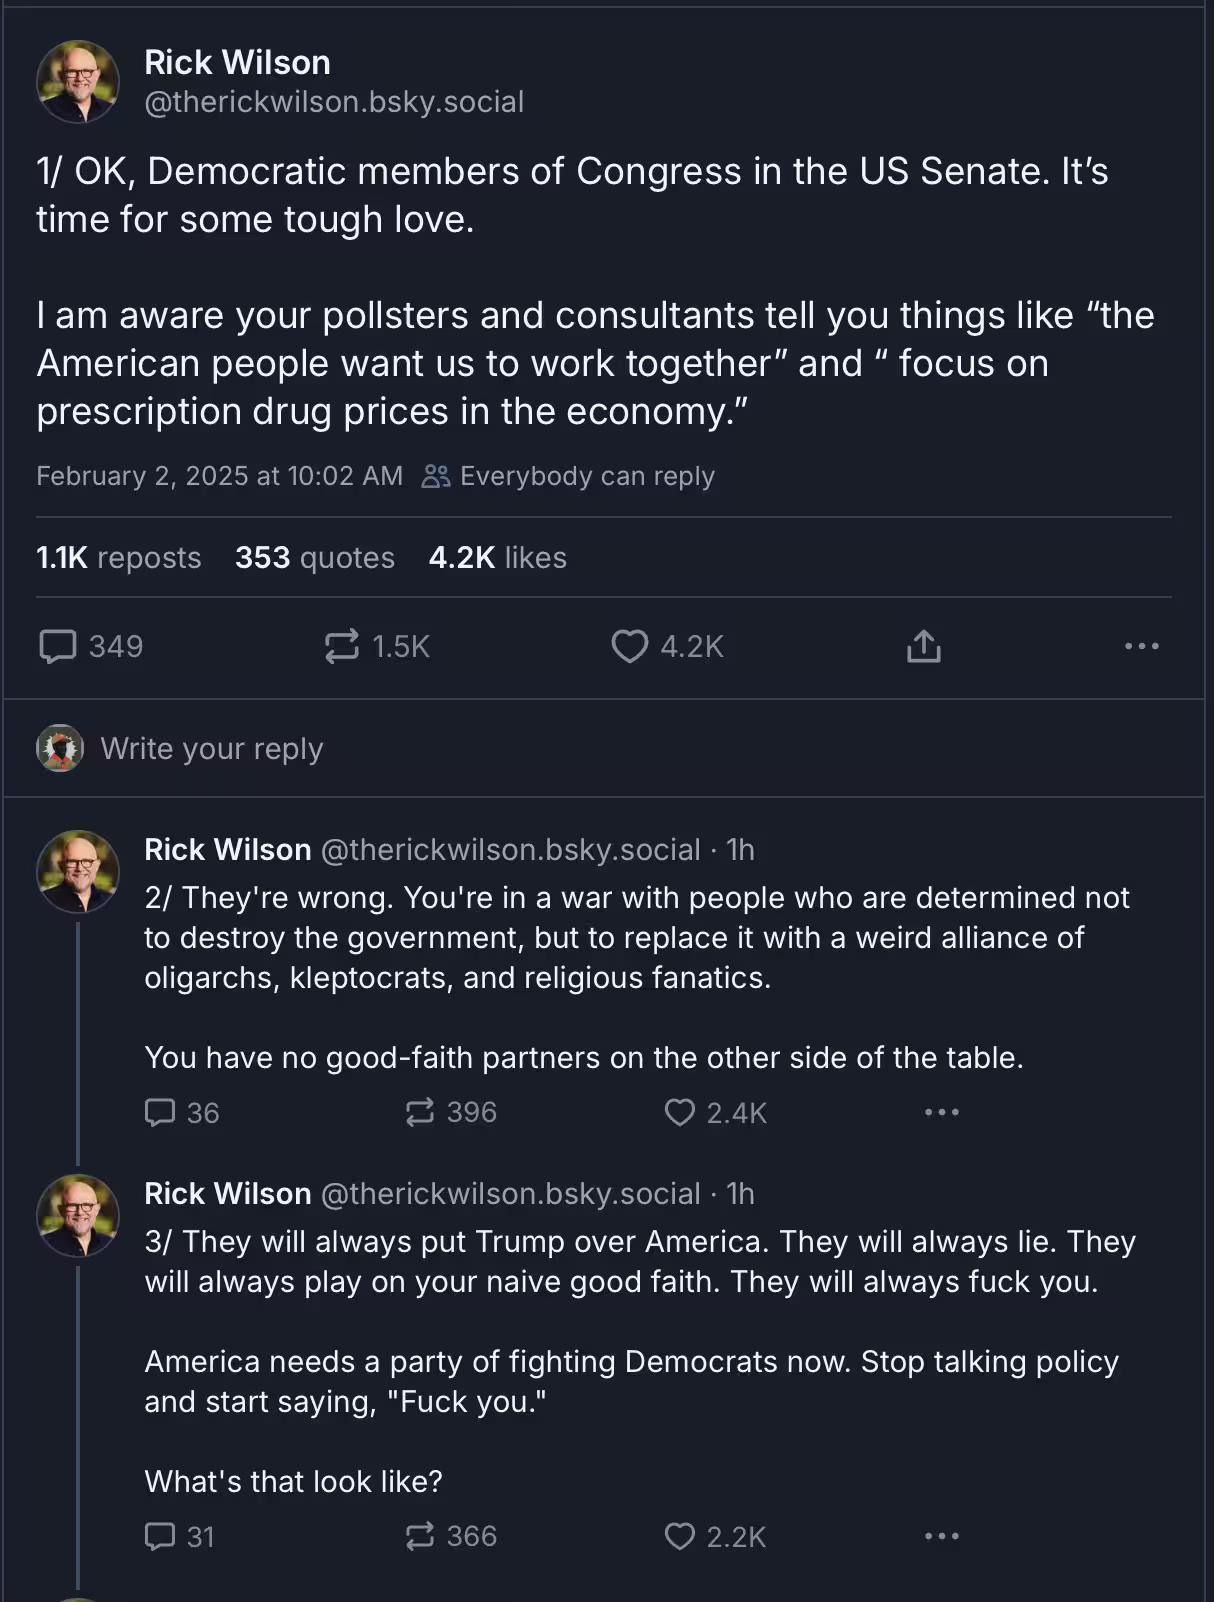Open more options on the 2/ reply
This screenshot has height=1602, width=1214.
[941, 1112]
